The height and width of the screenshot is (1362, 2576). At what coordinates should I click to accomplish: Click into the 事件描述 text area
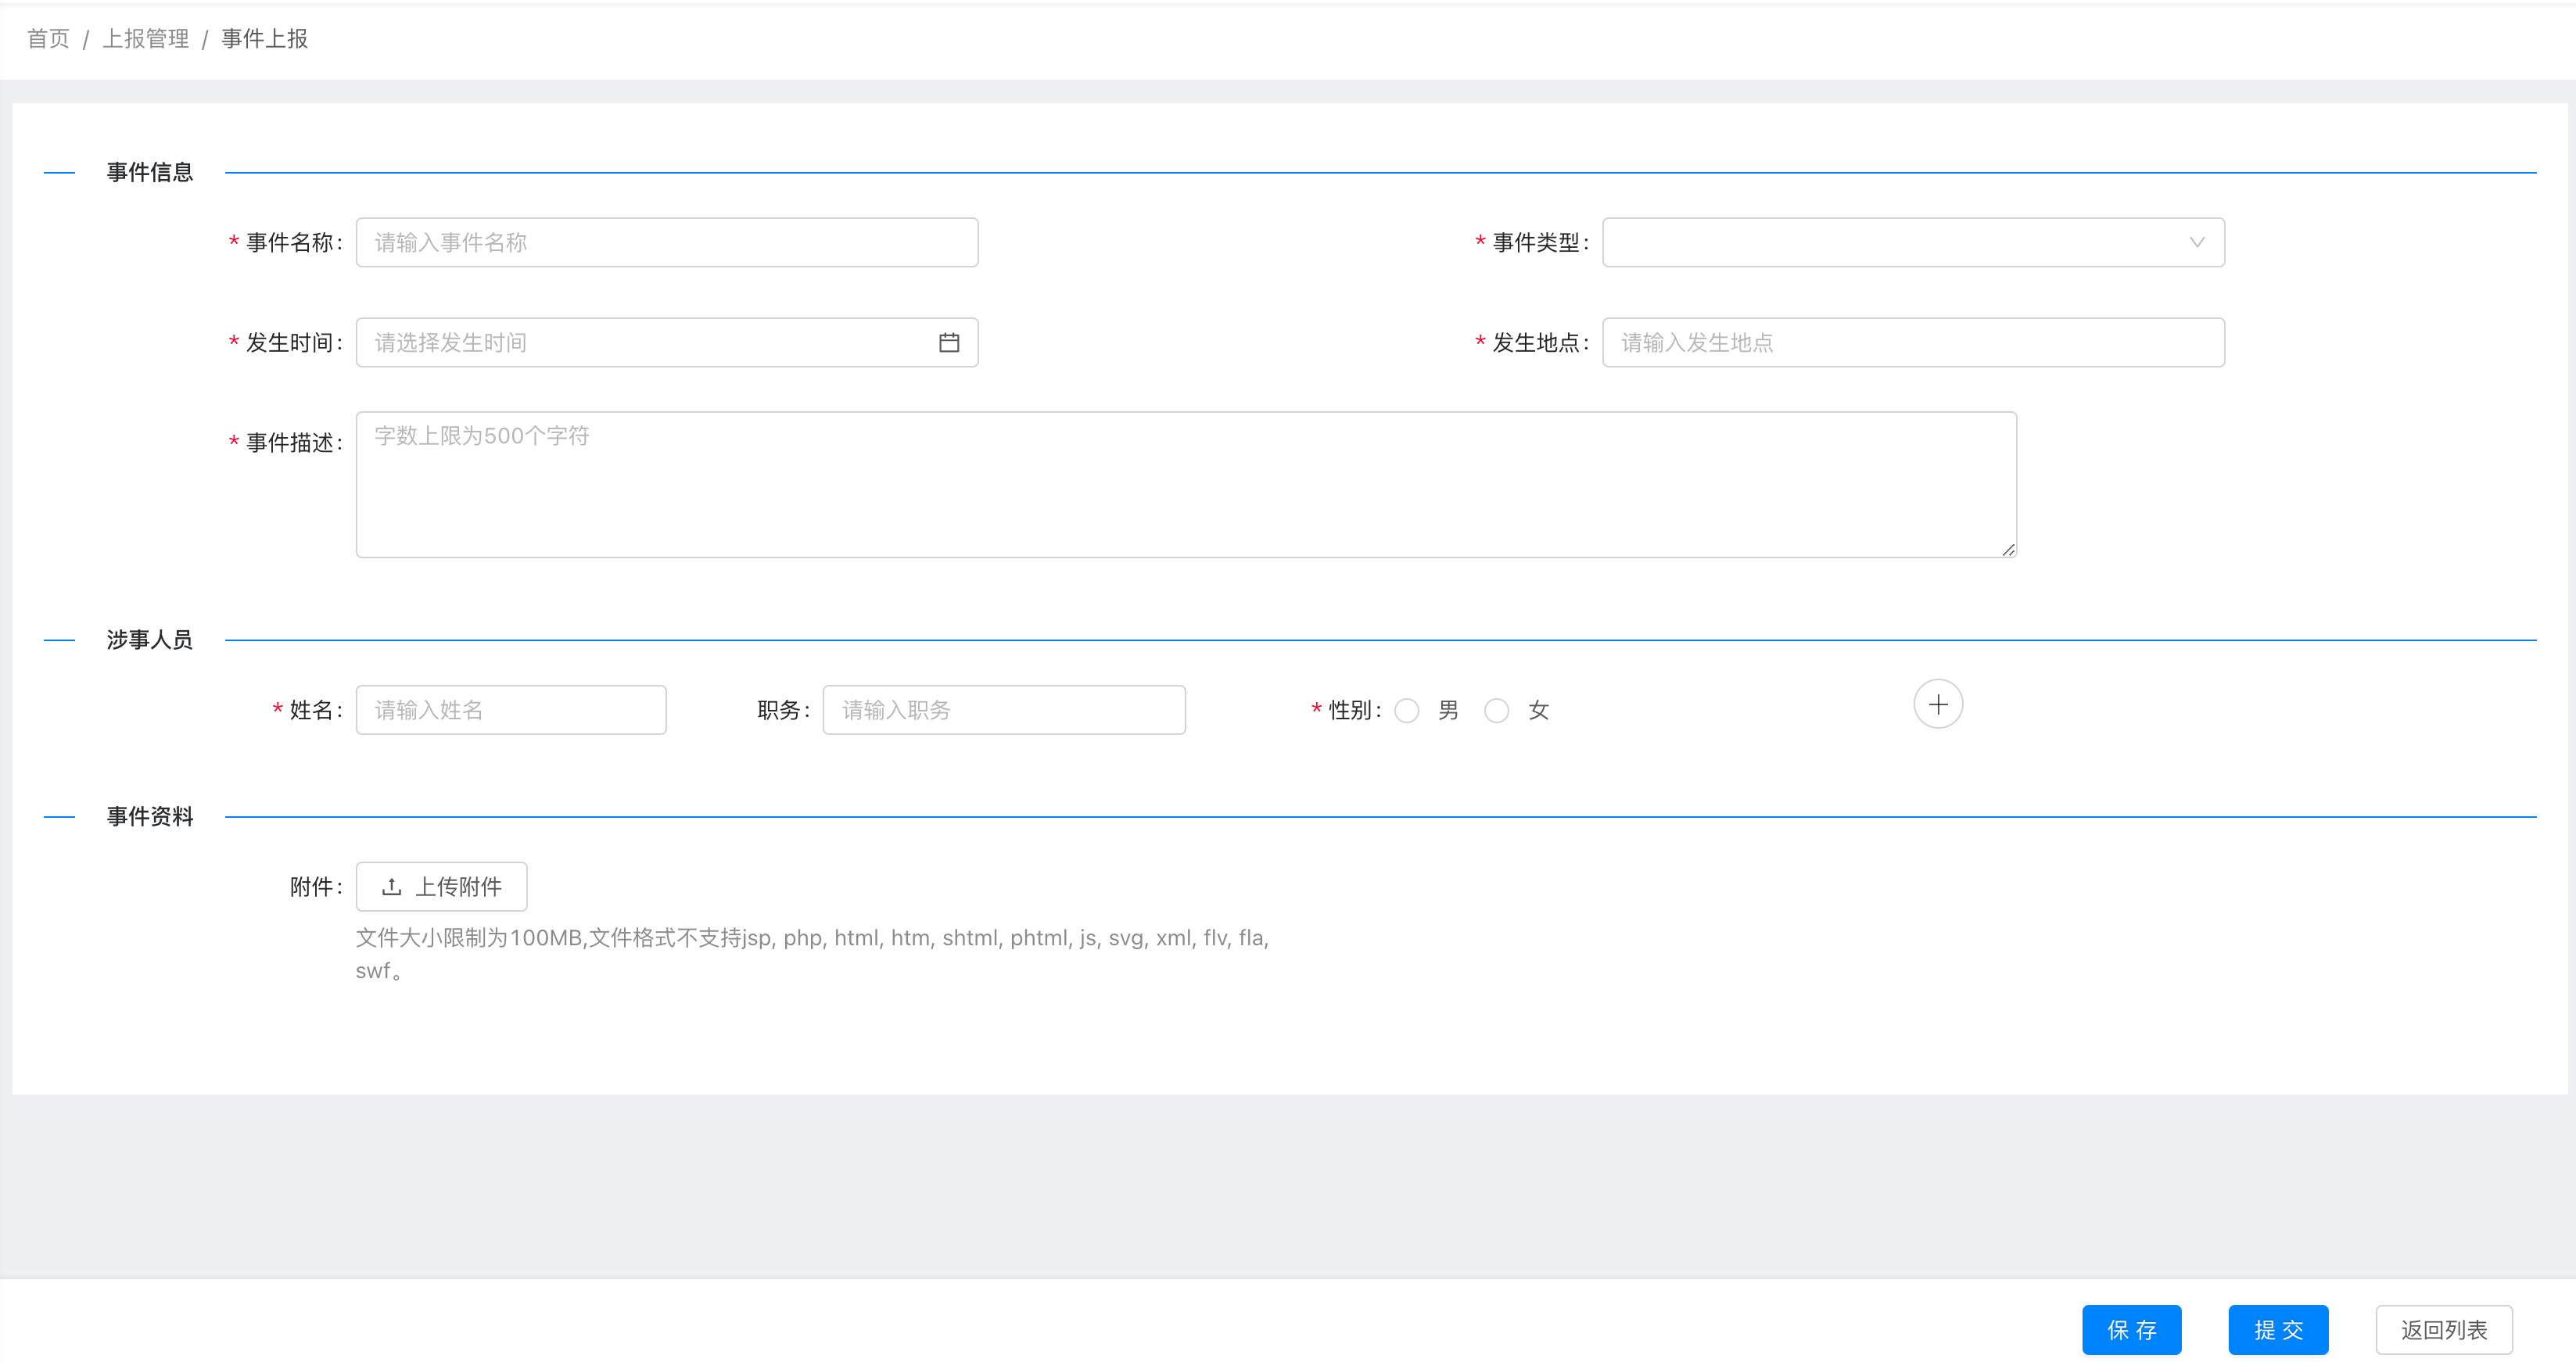[x=1186, y=485]
